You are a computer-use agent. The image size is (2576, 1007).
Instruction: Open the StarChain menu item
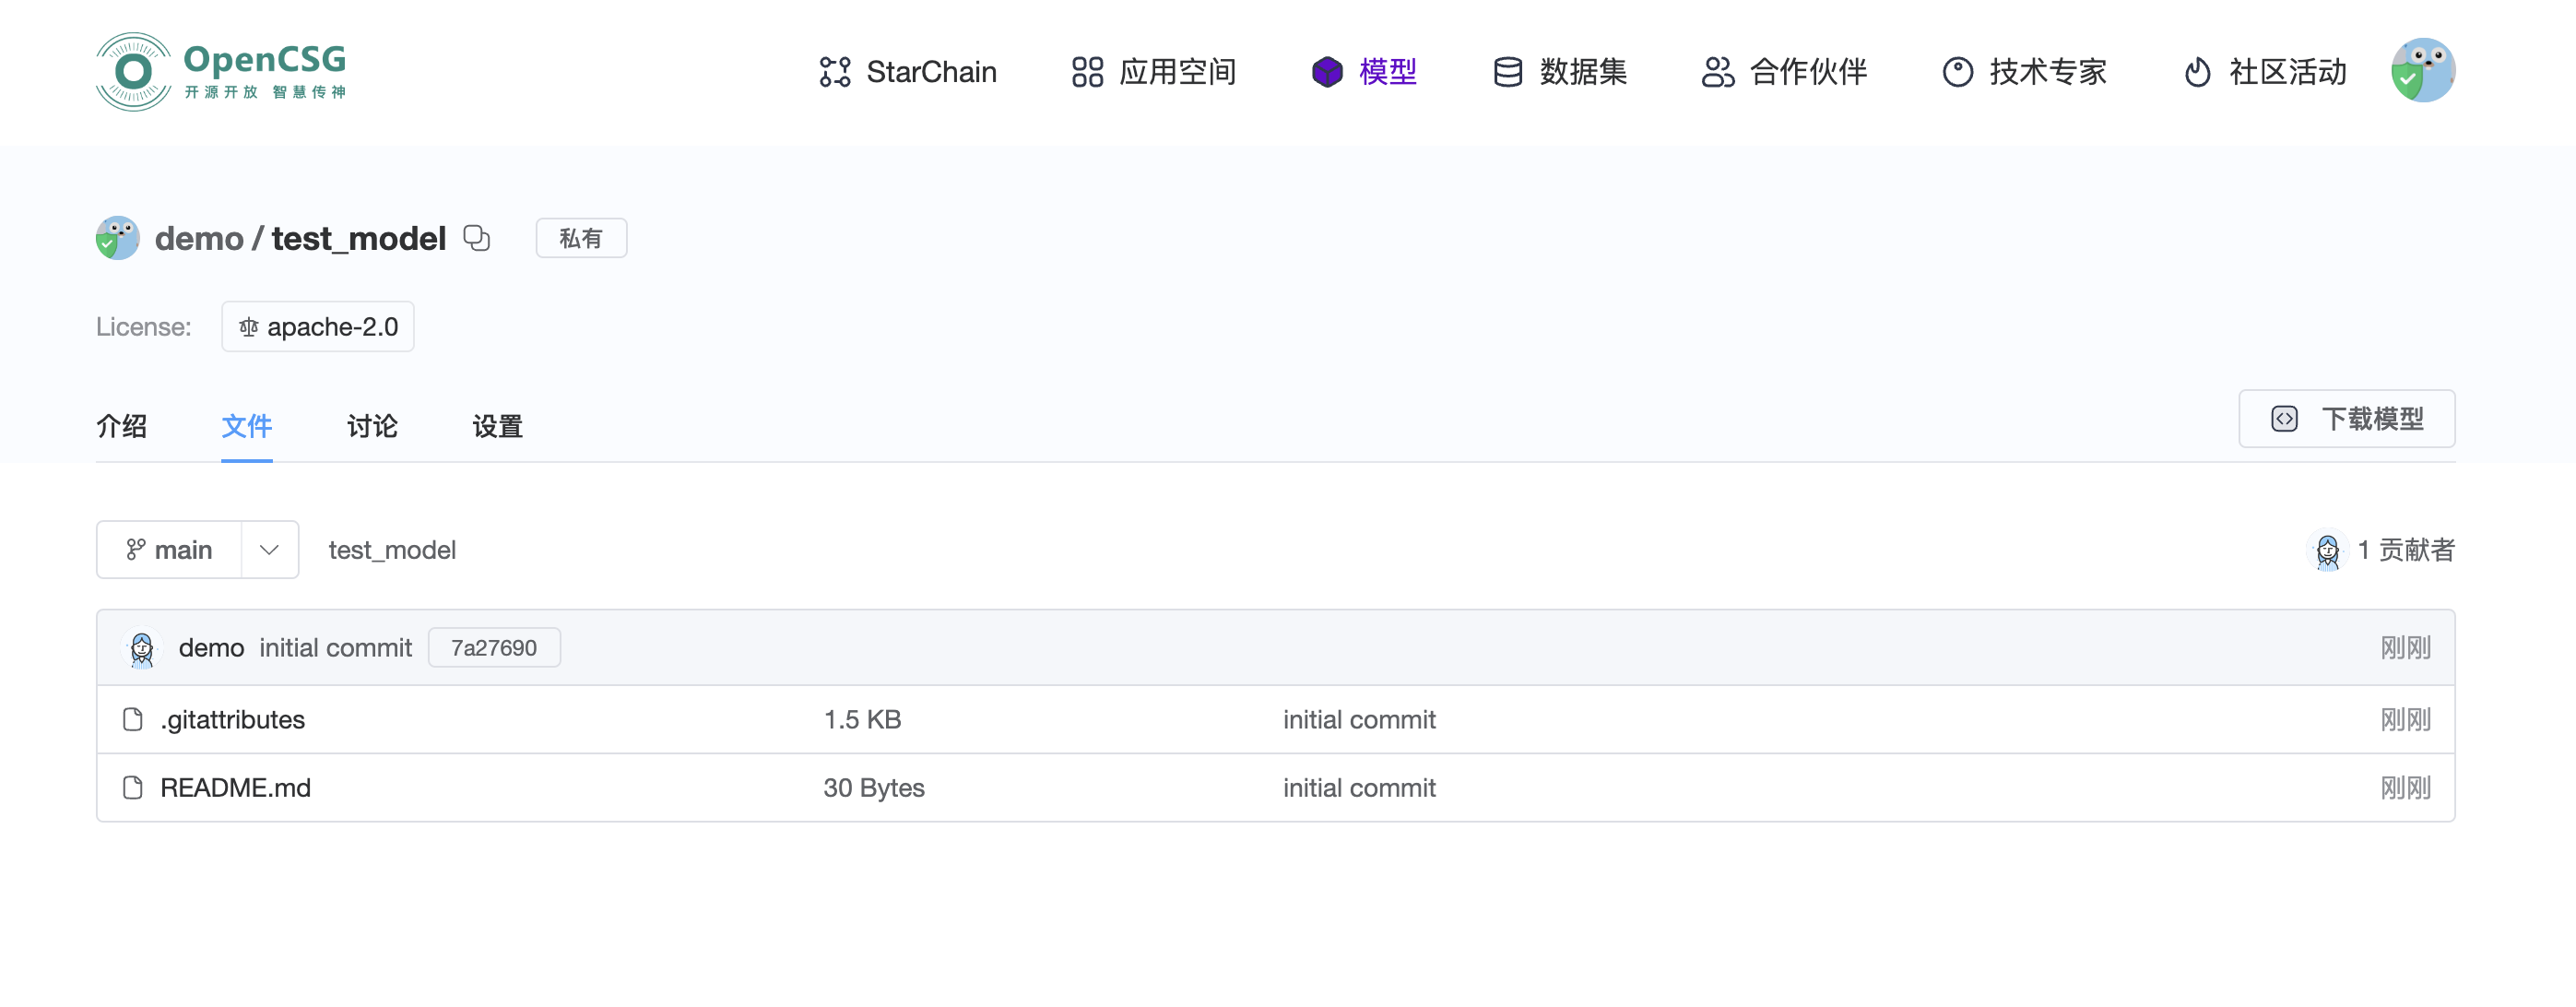908,72
